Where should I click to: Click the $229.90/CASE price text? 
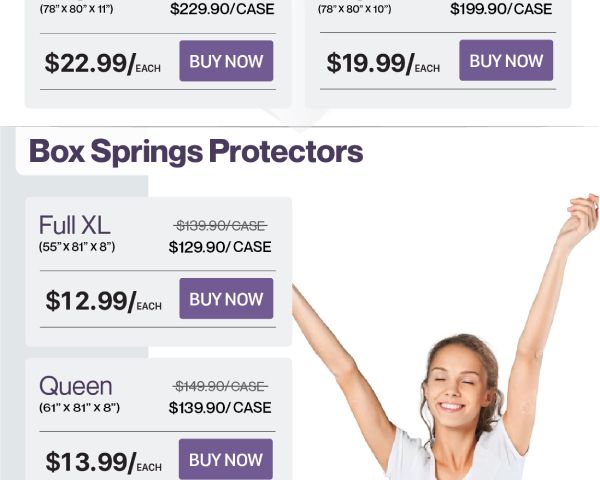tap(221, 9)
